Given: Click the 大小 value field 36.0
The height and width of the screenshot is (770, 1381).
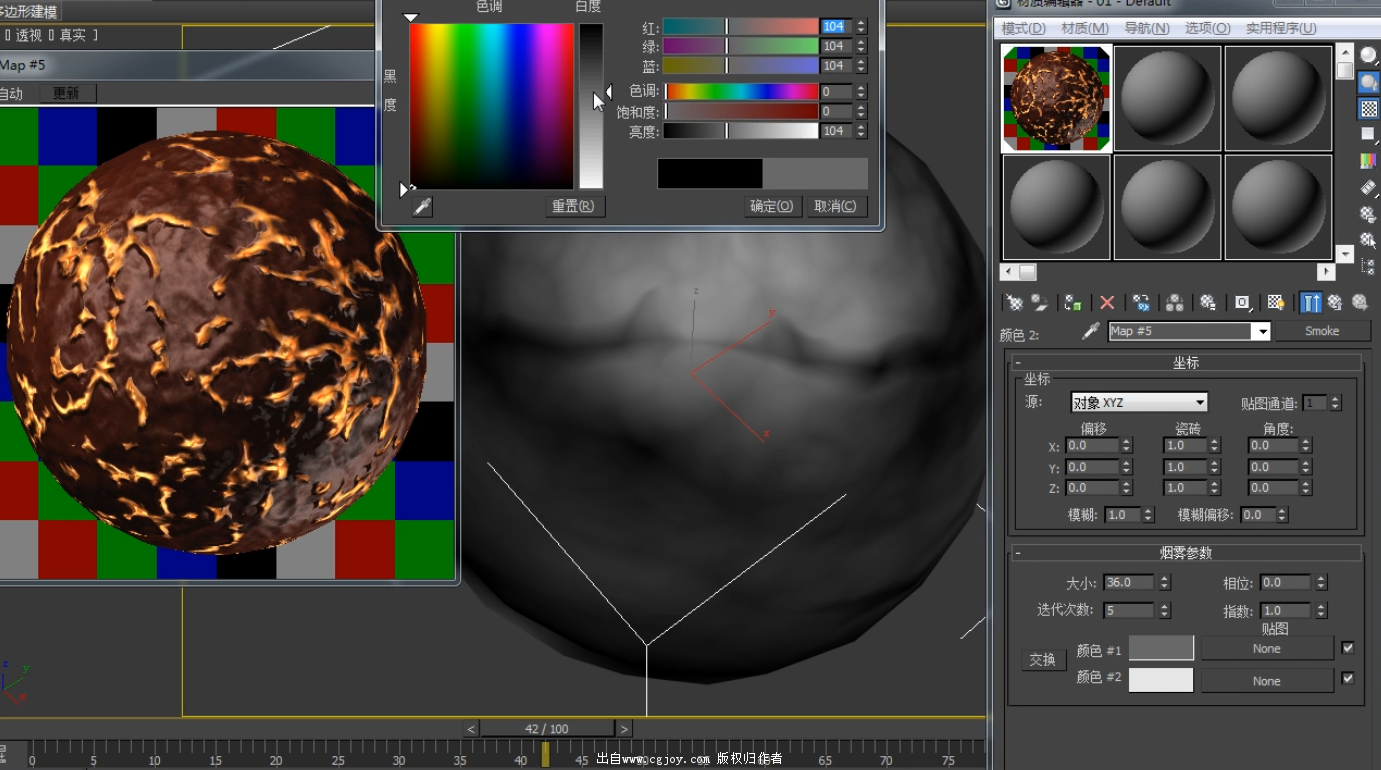Looking at the screenshot, I should click(1130, 582).
